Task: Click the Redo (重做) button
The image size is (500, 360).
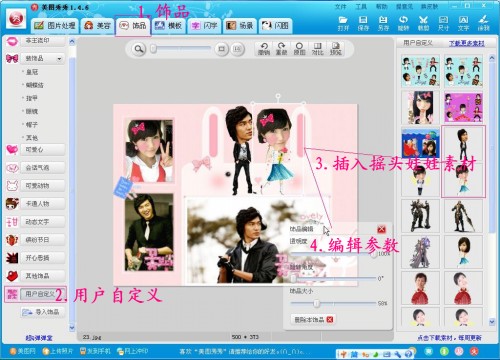Action: click(x=282, y=49)
